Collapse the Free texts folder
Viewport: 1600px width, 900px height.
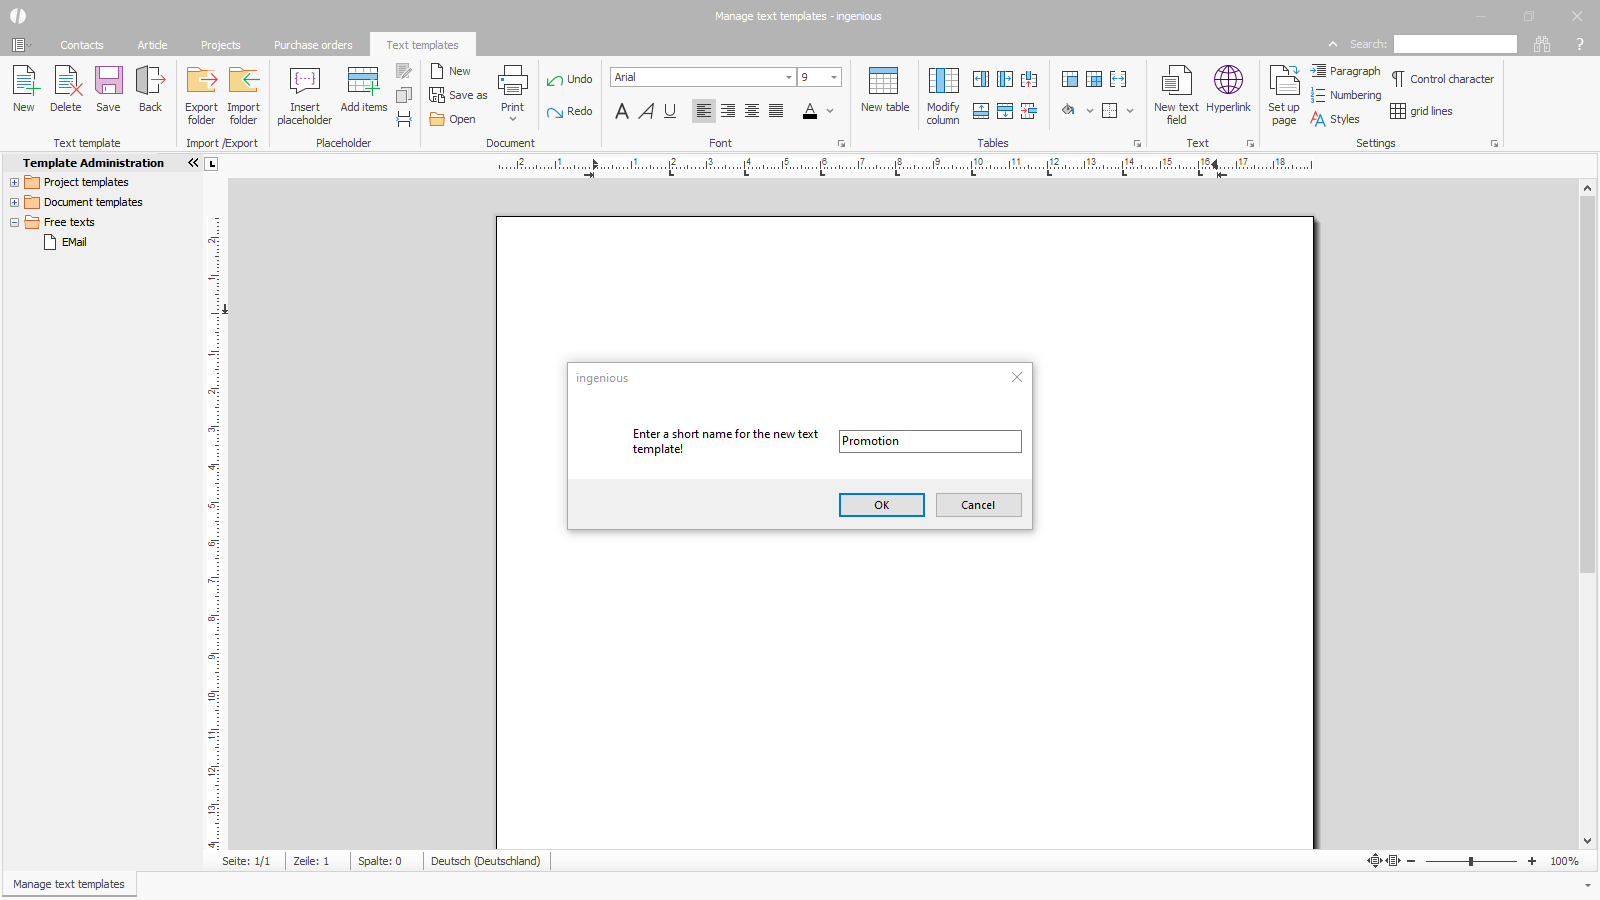15,223
